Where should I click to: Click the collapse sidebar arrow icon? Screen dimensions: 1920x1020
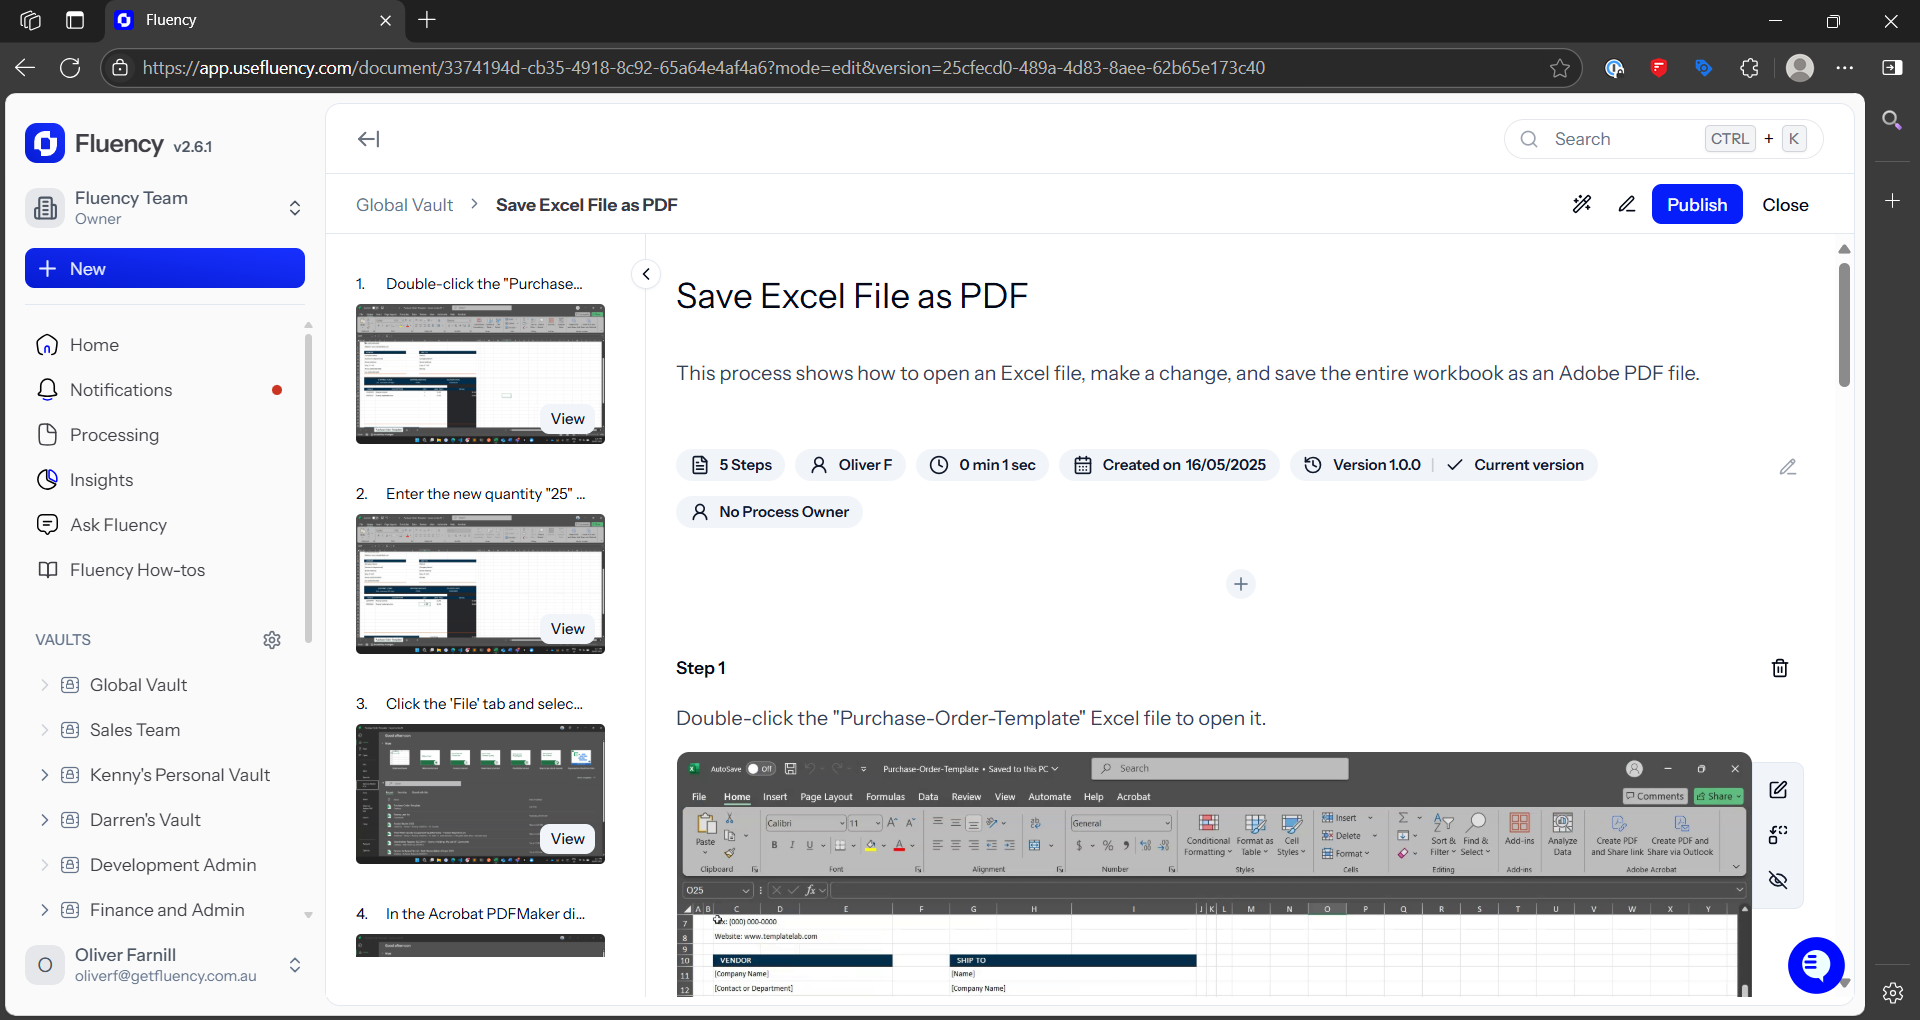coord(369,139)
